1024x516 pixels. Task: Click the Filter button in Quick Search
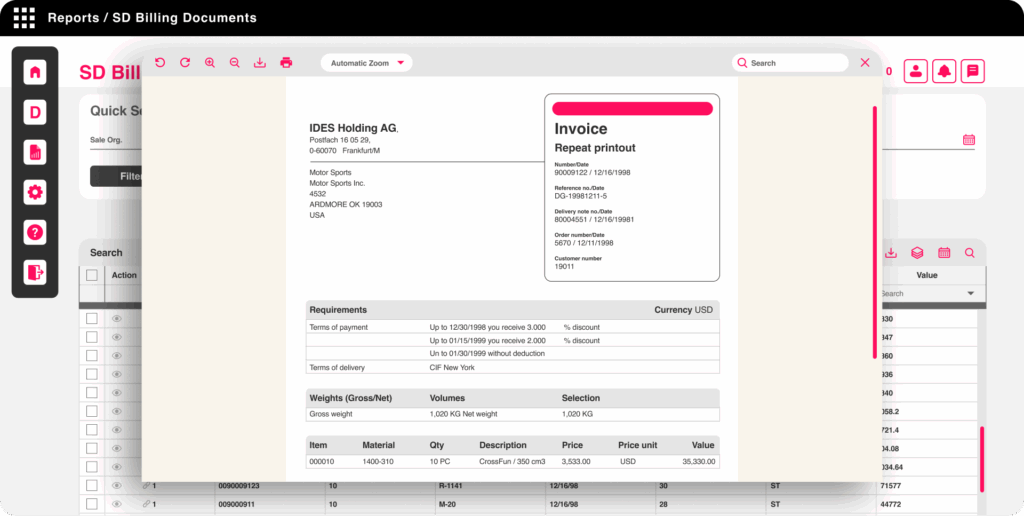116,176
